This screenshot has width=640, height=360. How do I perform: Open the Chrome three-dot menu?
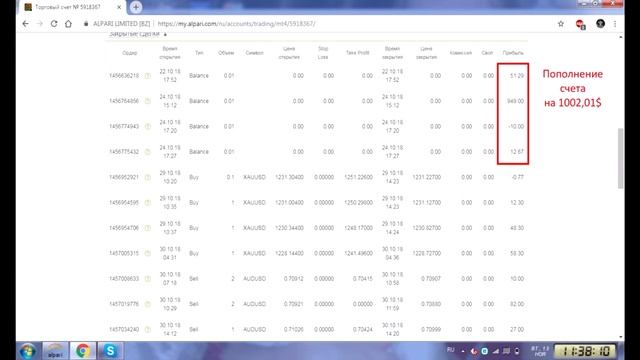point(615,24)
